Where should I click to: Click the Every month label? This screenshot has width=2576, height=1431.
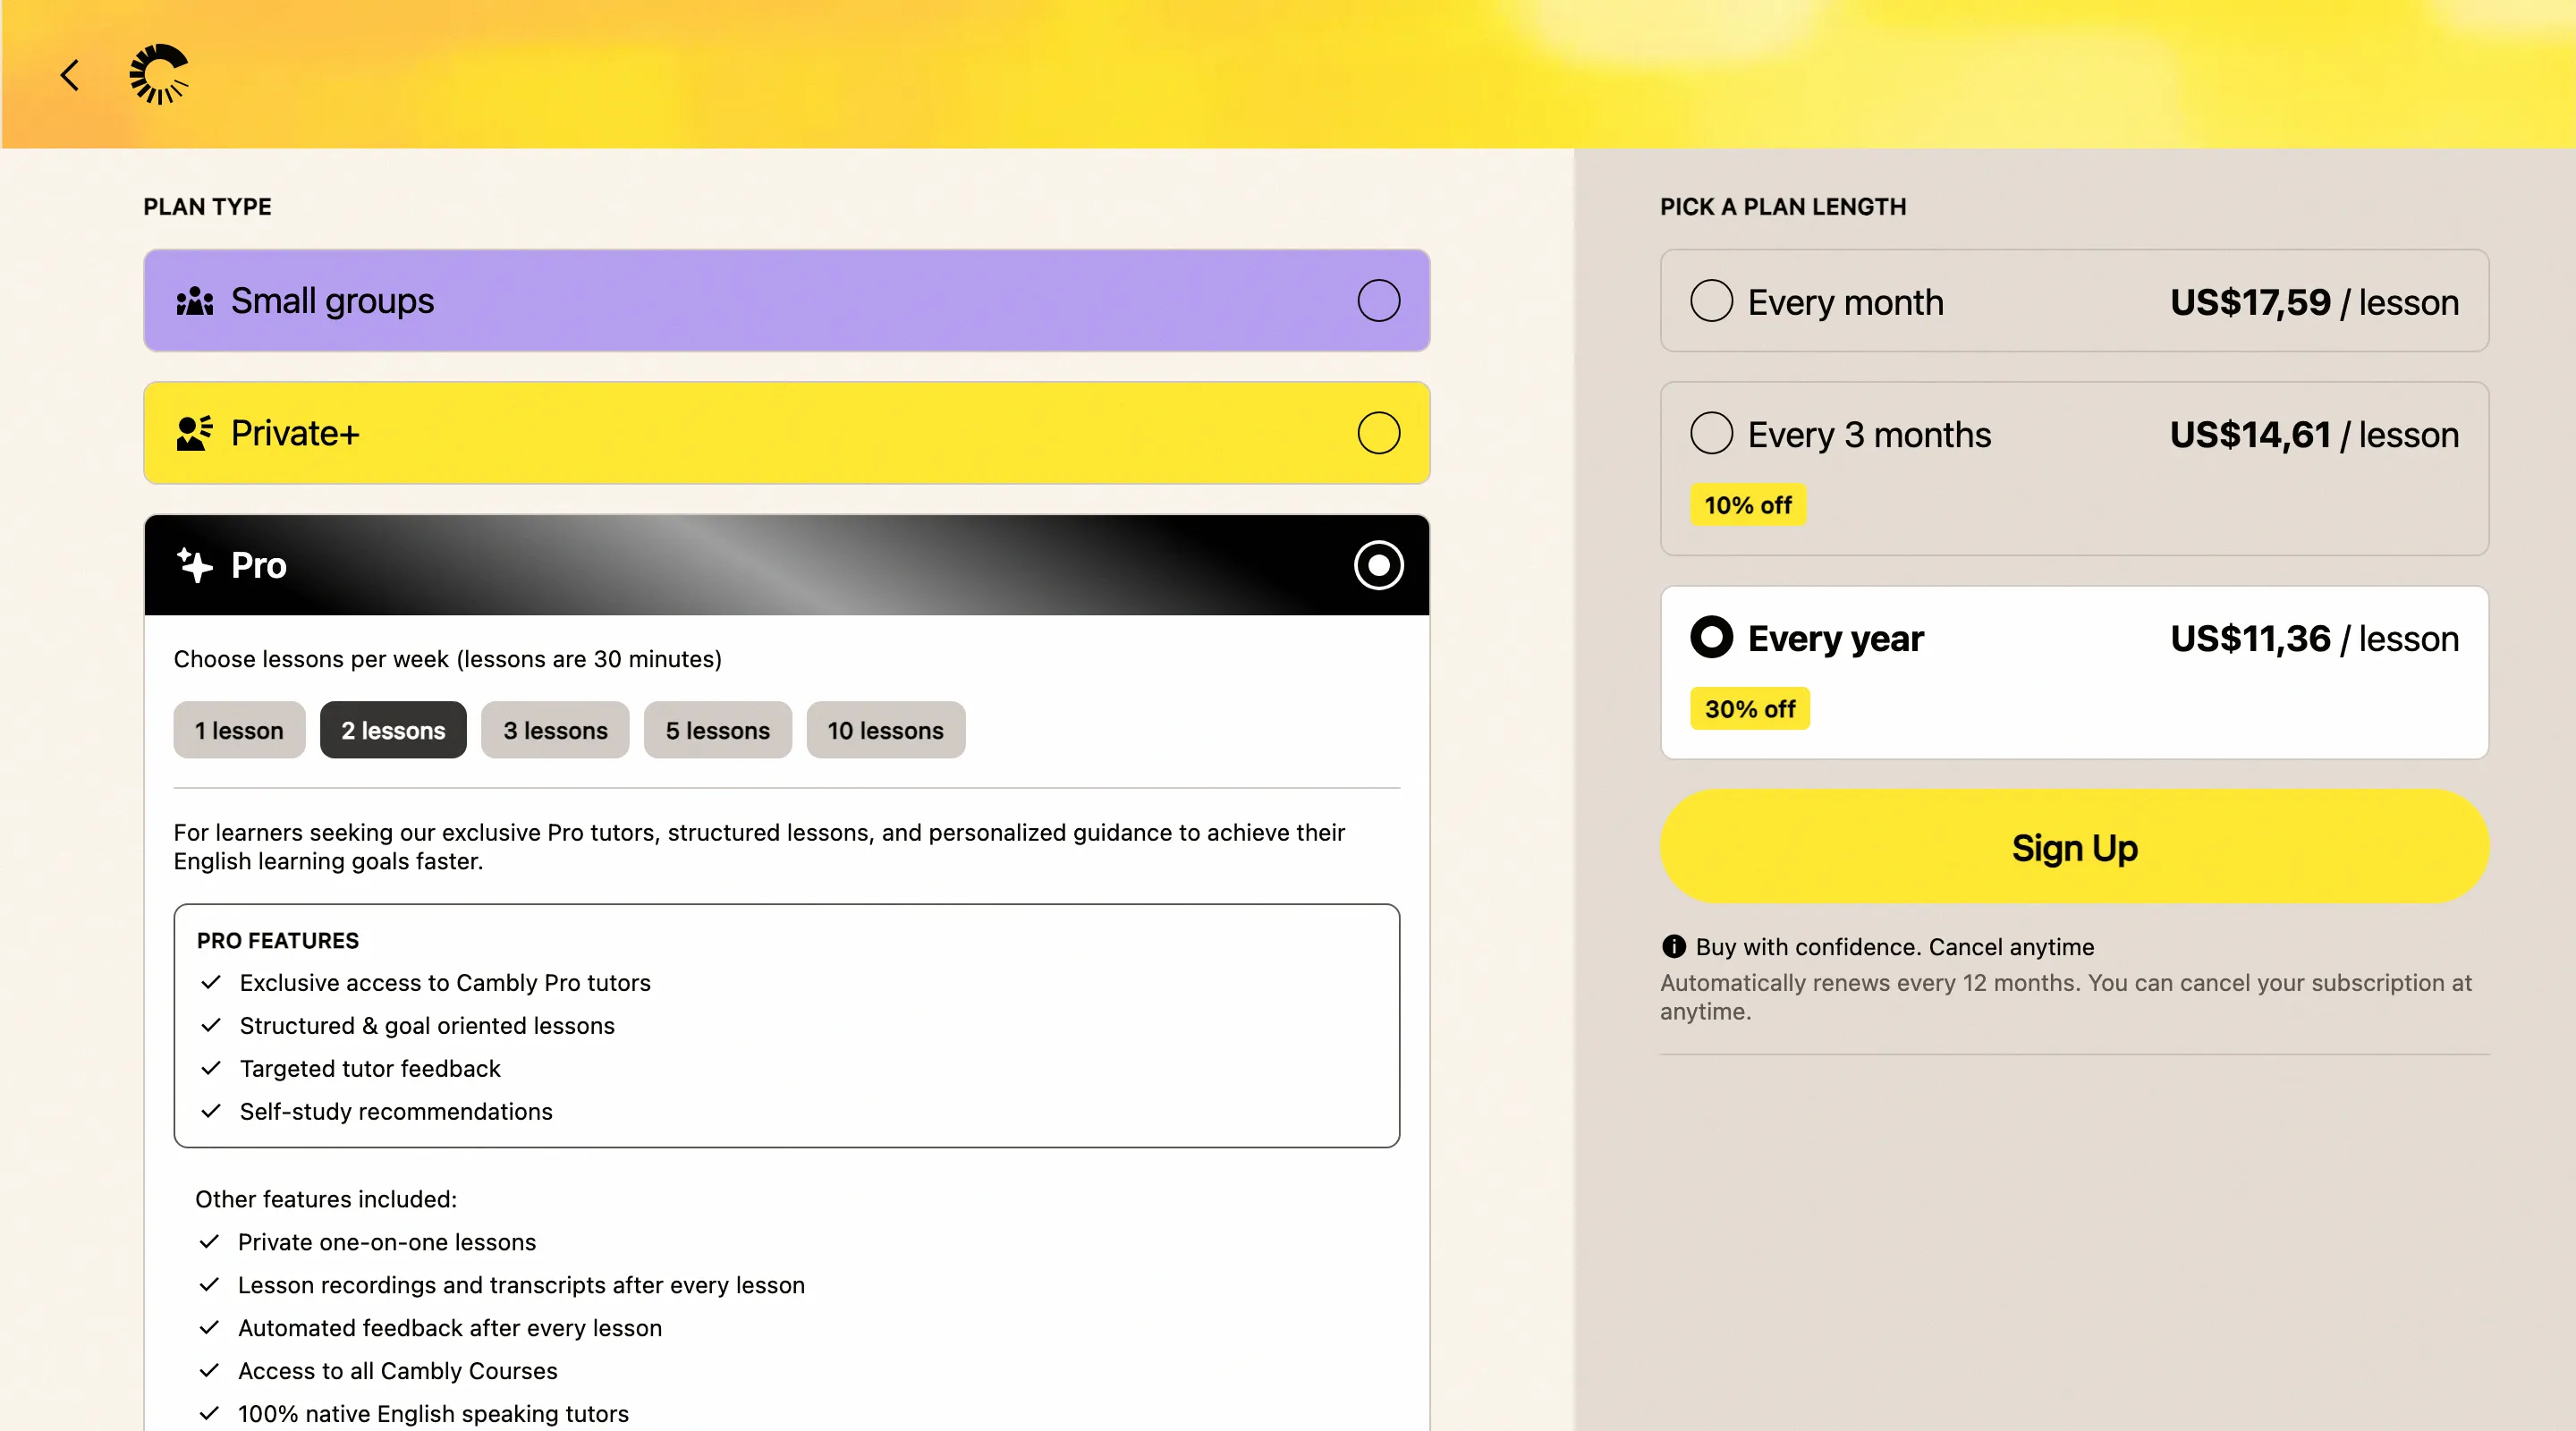[1845, 302]
